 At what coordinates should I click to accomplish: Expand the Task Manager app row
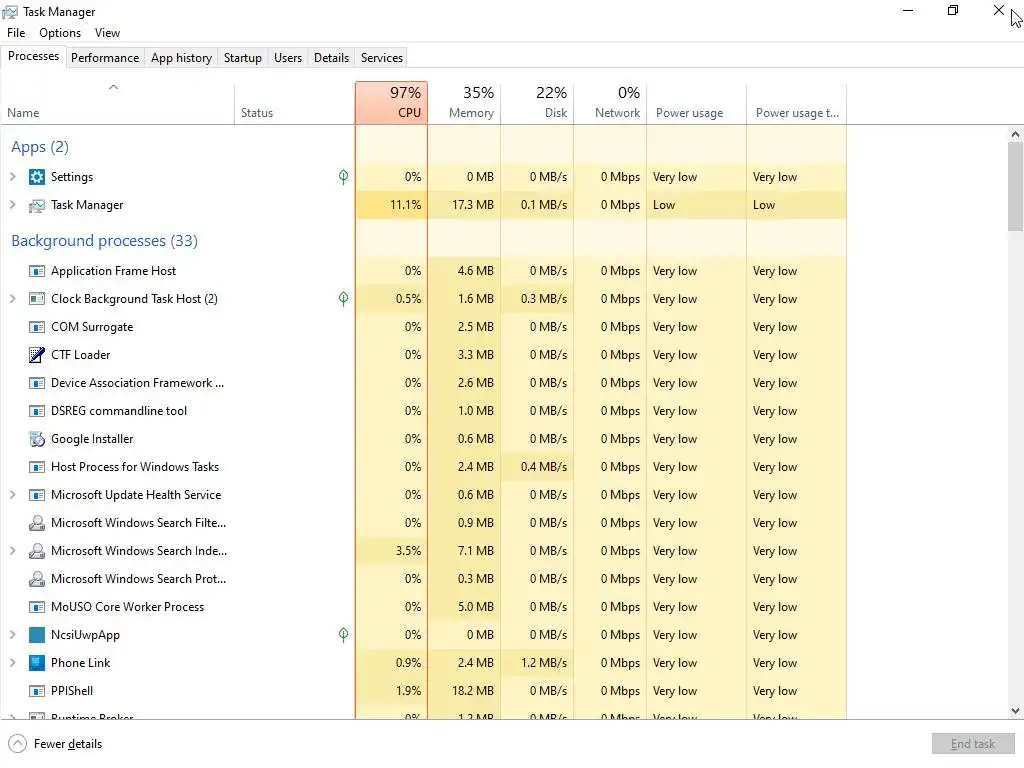coord(12,205)
